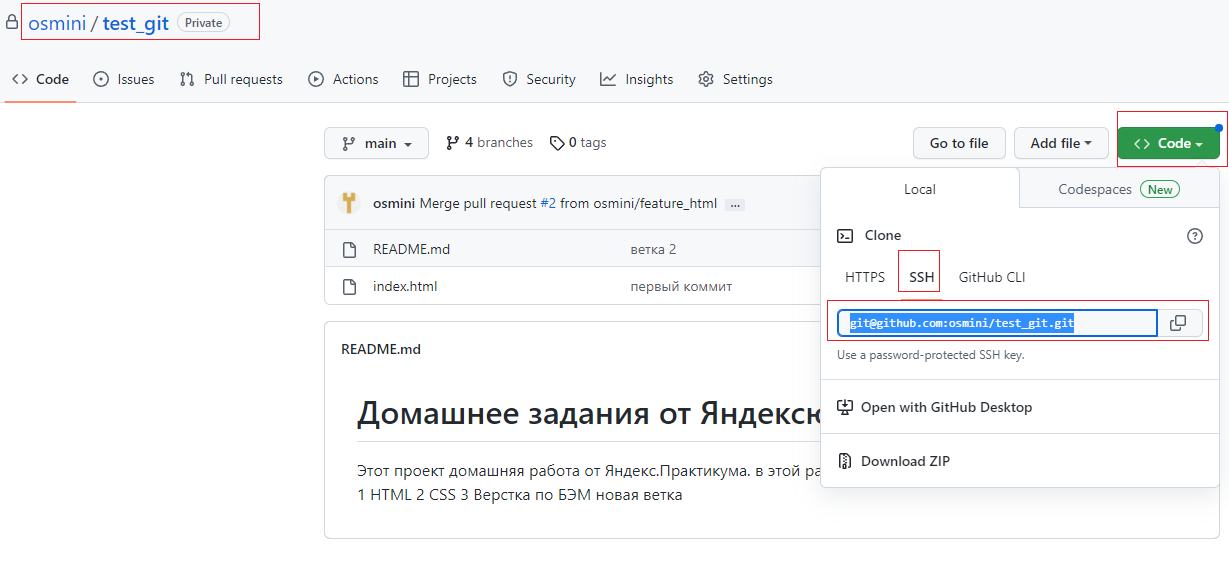Viewport: 1229px width, 575px height.
Task: Open the main branch selector dropdown
Action: 376,143
